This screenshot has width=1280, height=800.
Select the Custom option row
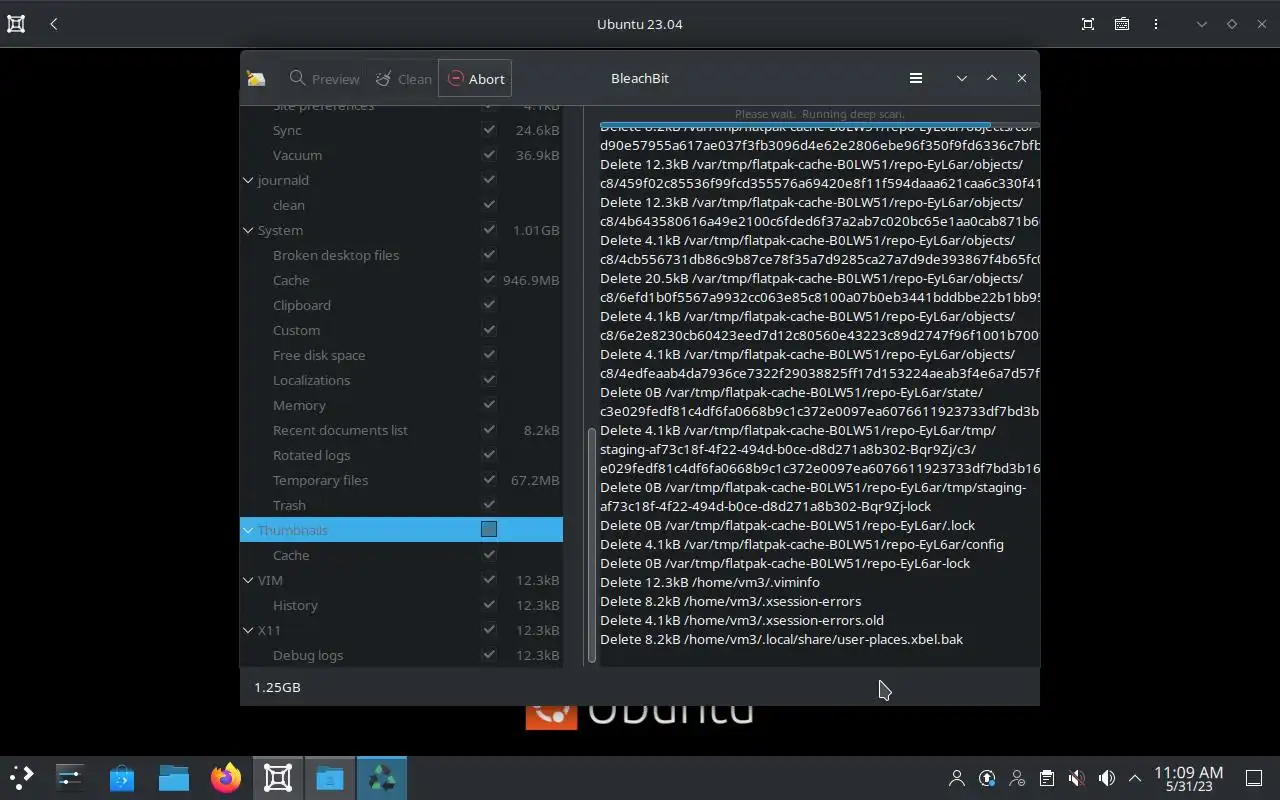click(x=401, y=330)
